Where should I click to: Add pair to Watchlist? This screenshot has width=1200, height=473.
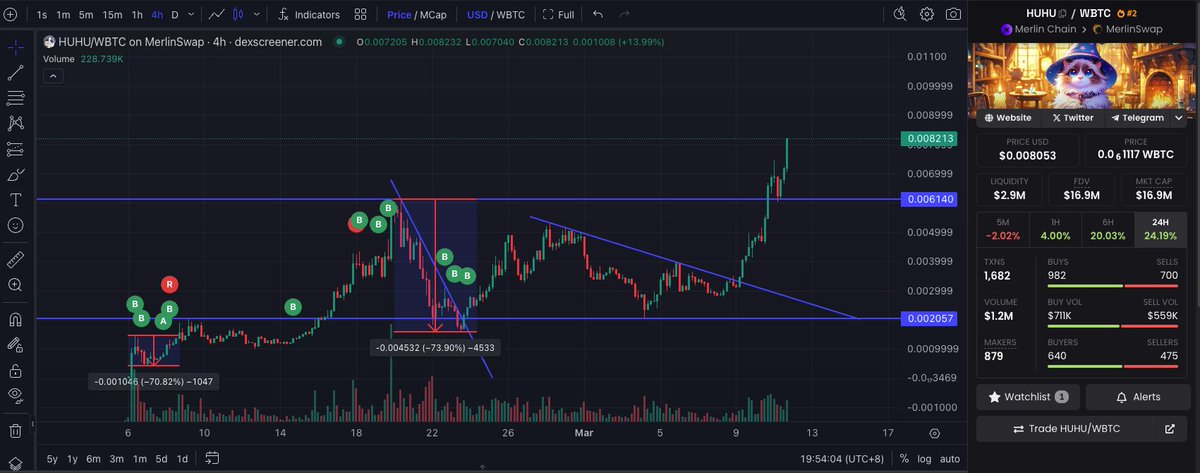coord(1029,397)
